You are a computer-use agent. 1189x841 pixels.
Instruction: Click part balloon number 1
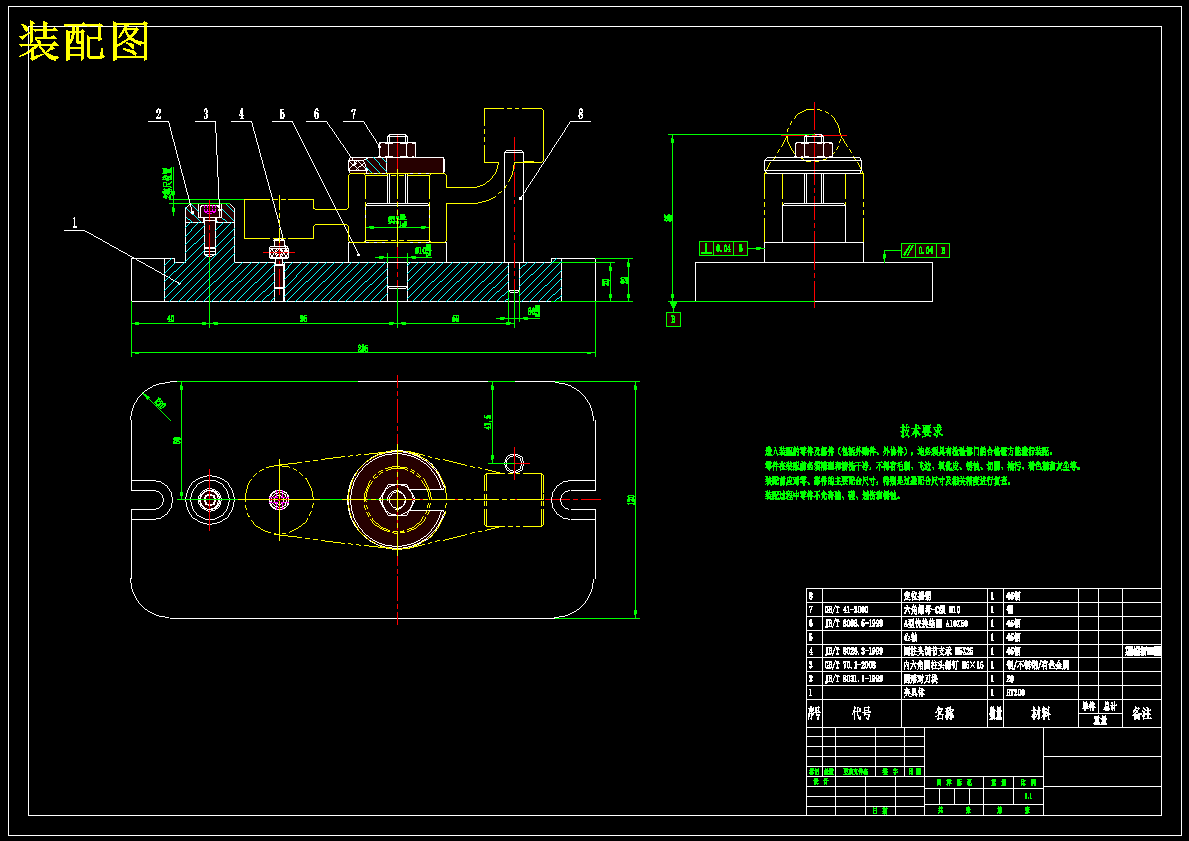tap(74, 223)
